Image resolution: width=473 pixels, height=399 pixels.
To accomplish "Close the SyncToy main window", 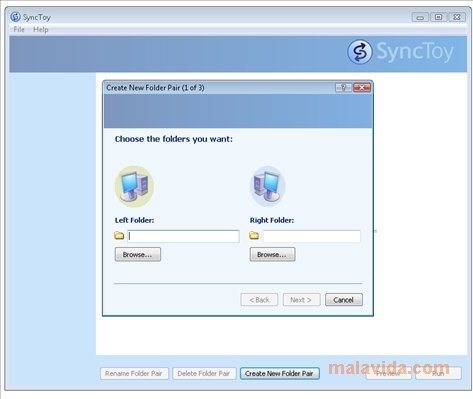I will (457, 17).
